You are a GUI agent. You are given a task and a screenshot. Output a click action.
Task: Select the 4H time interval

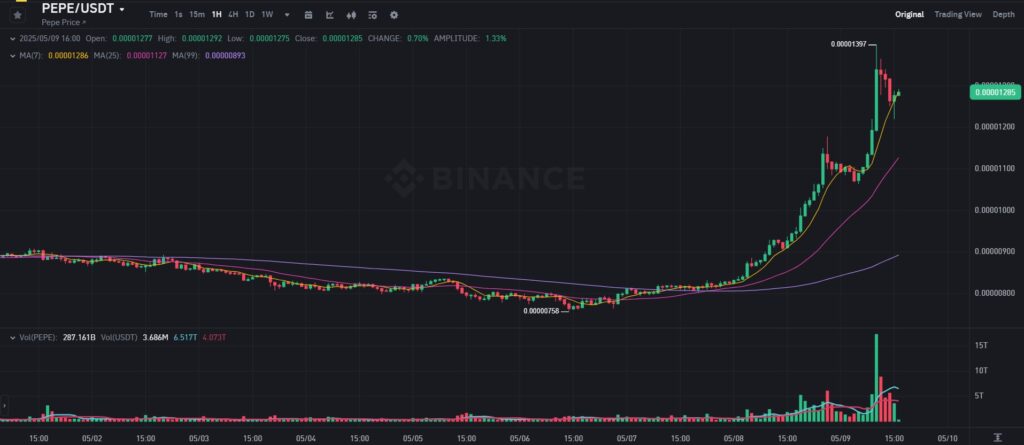coord(233,15)
